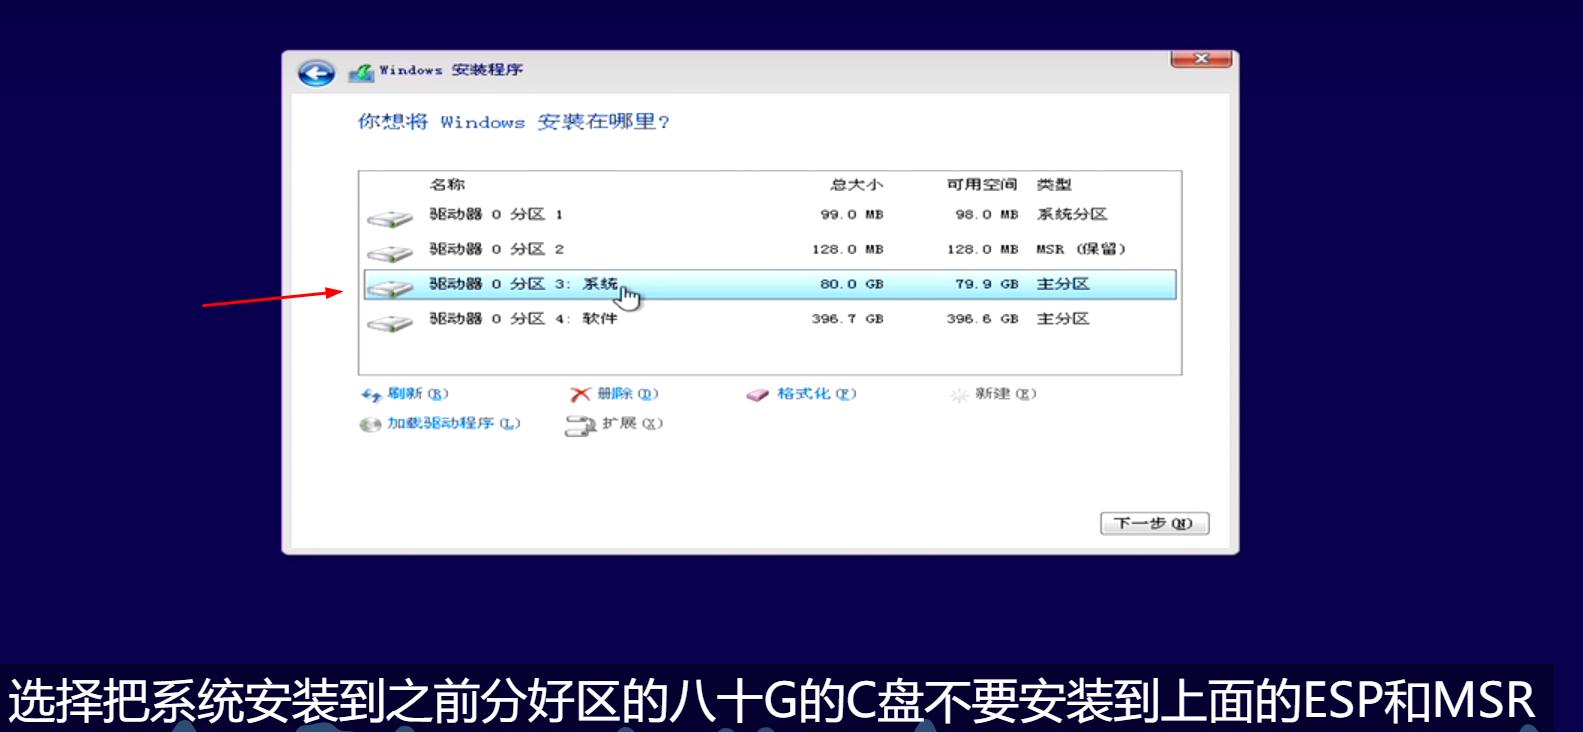Click the pink eraser format icon
The image size is (1583, 732).
[x=757, y=395]
